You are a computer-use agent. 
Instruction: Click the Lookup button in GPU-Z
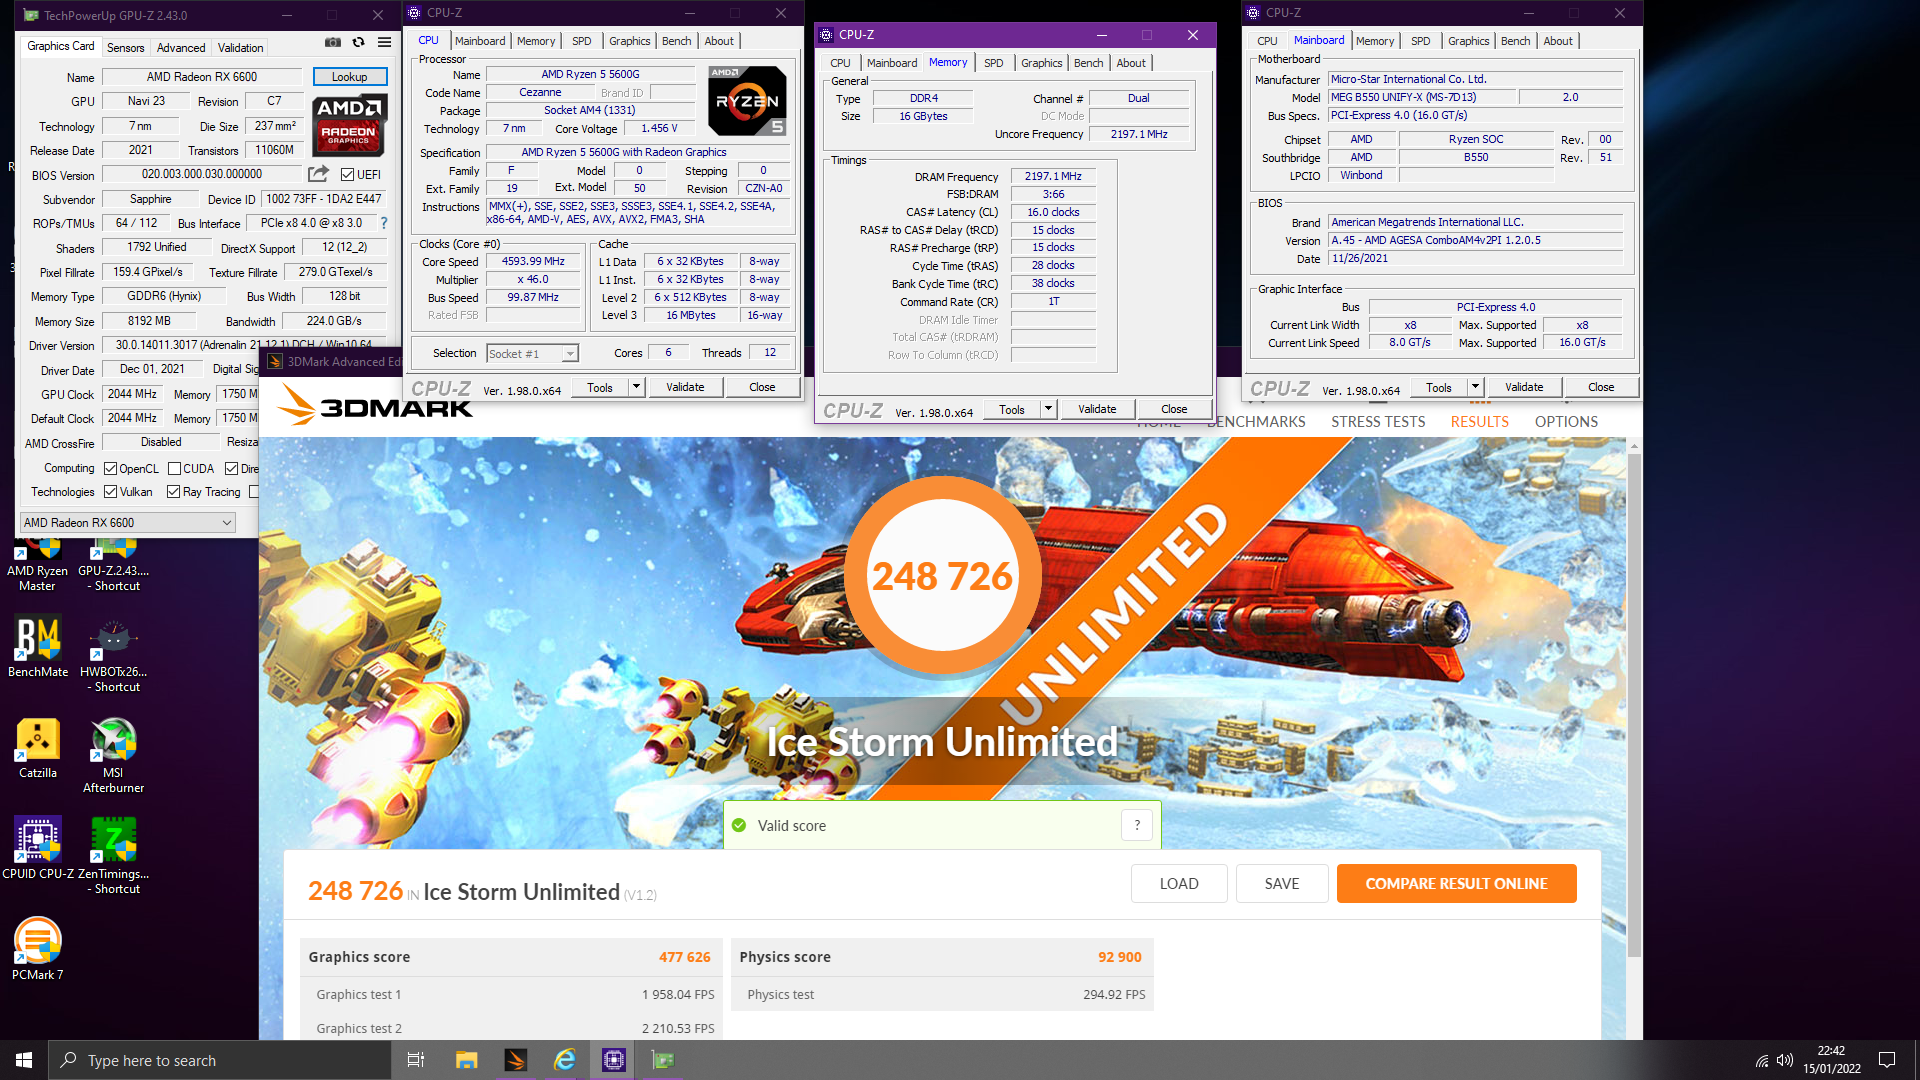[x=349, y=77]
